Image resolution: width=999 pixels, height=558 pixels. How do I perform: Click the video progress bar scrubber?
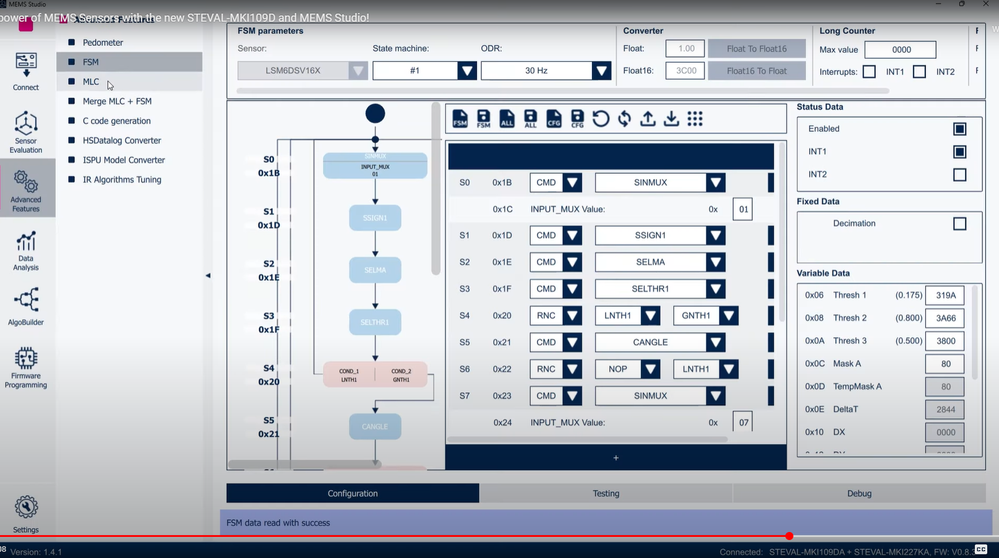789,536
